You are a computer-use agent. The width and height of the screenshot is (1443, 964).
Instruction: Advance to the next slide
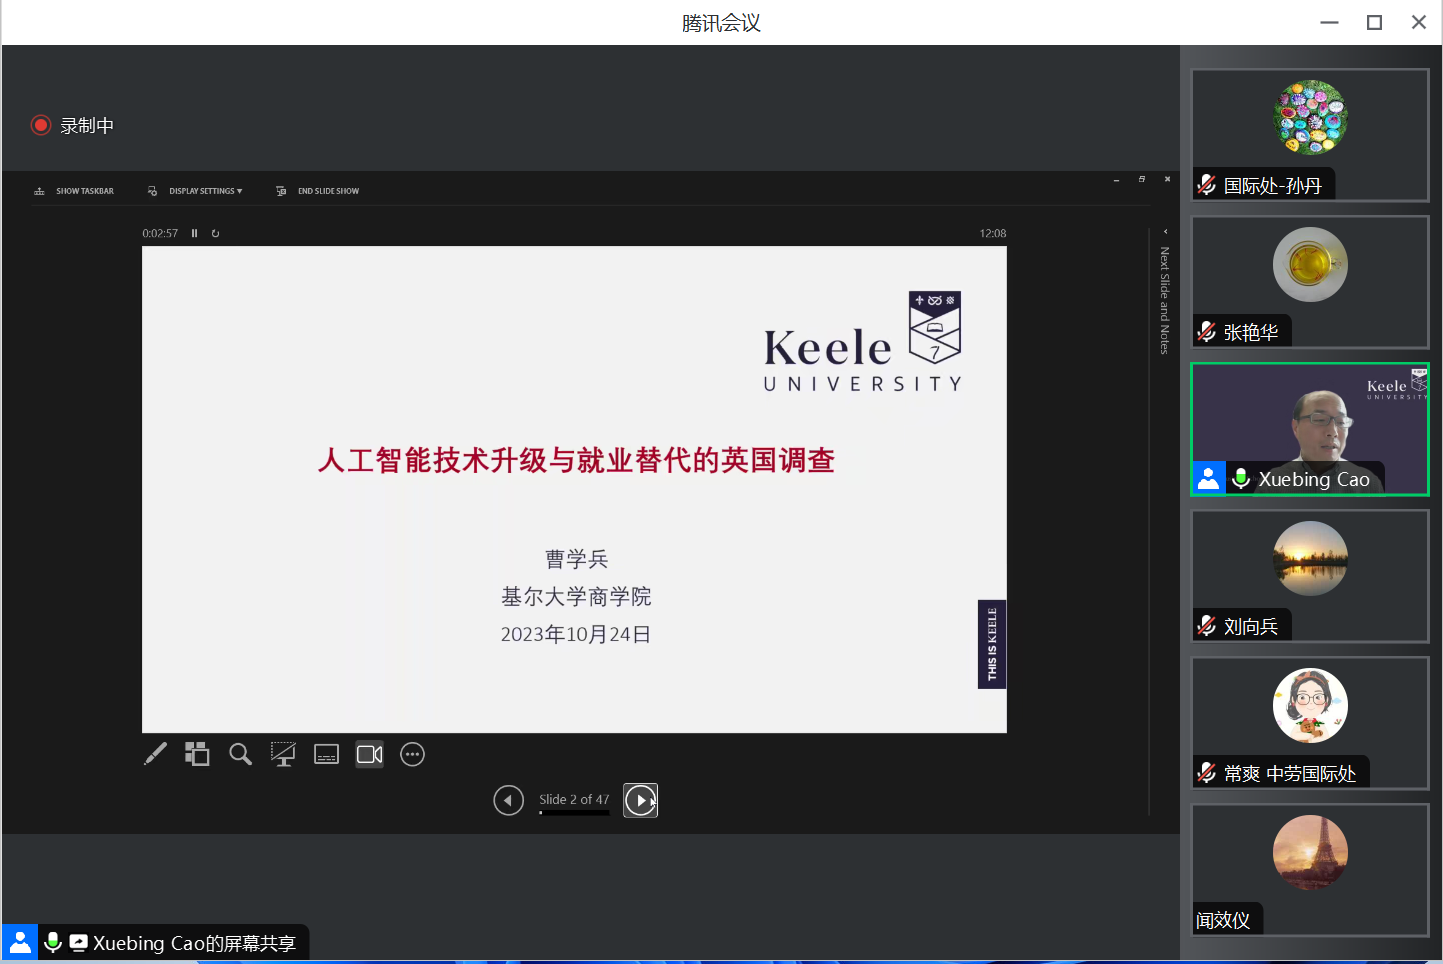coord(640,800)
